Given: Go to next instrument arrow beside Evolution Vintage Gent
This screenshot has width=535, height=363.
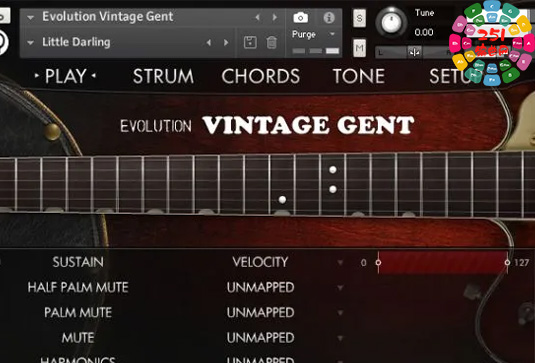Looking at the screenshot, I should click(275, 17).
